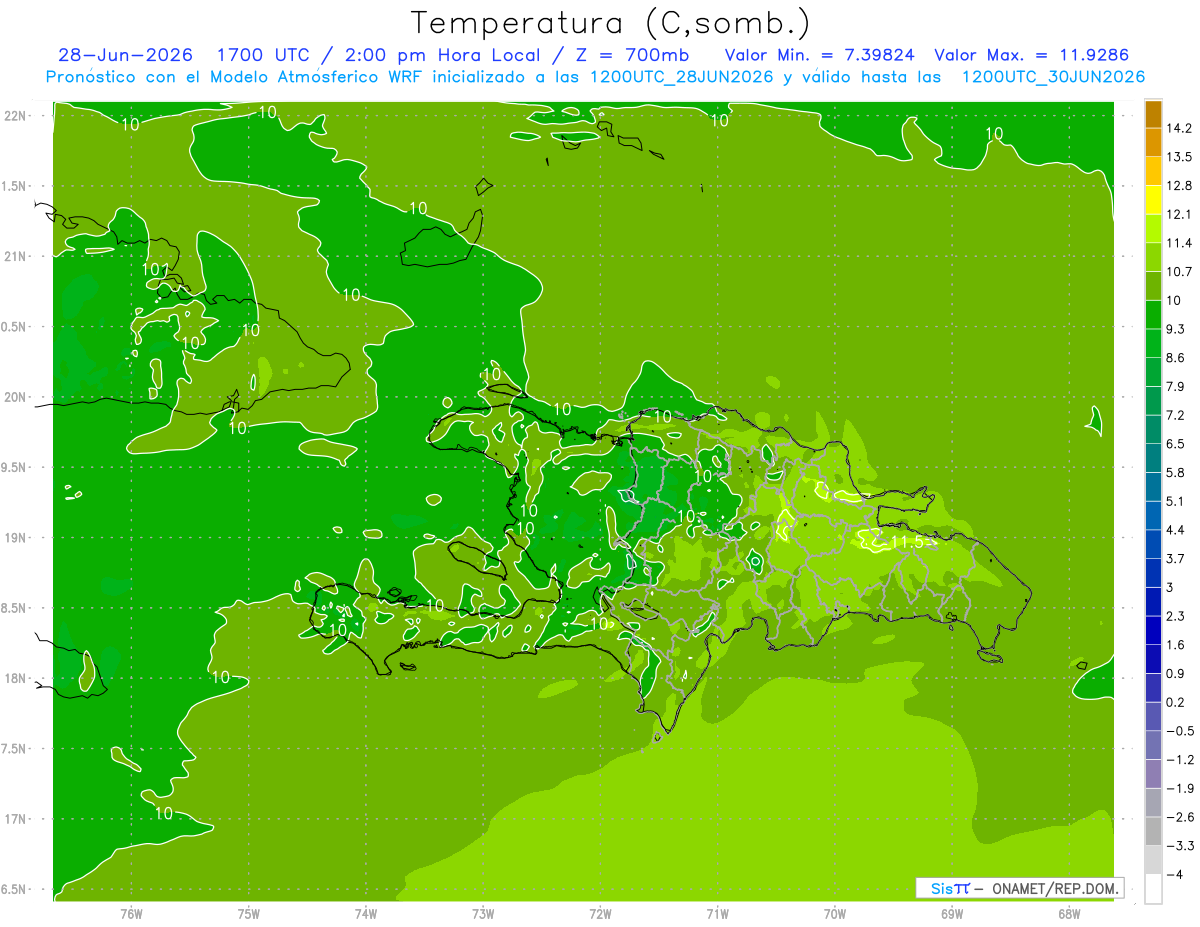Click the '8.6' value on the color scale
Screen dimensions: 1200x927
1176,358
